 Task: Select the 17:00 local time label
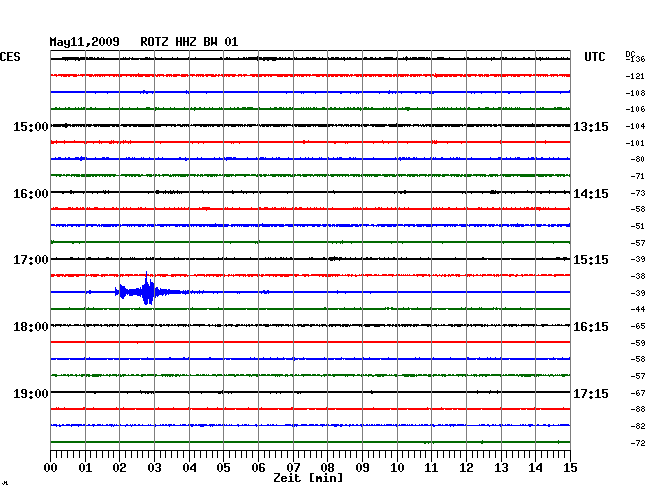pos(31,260)
